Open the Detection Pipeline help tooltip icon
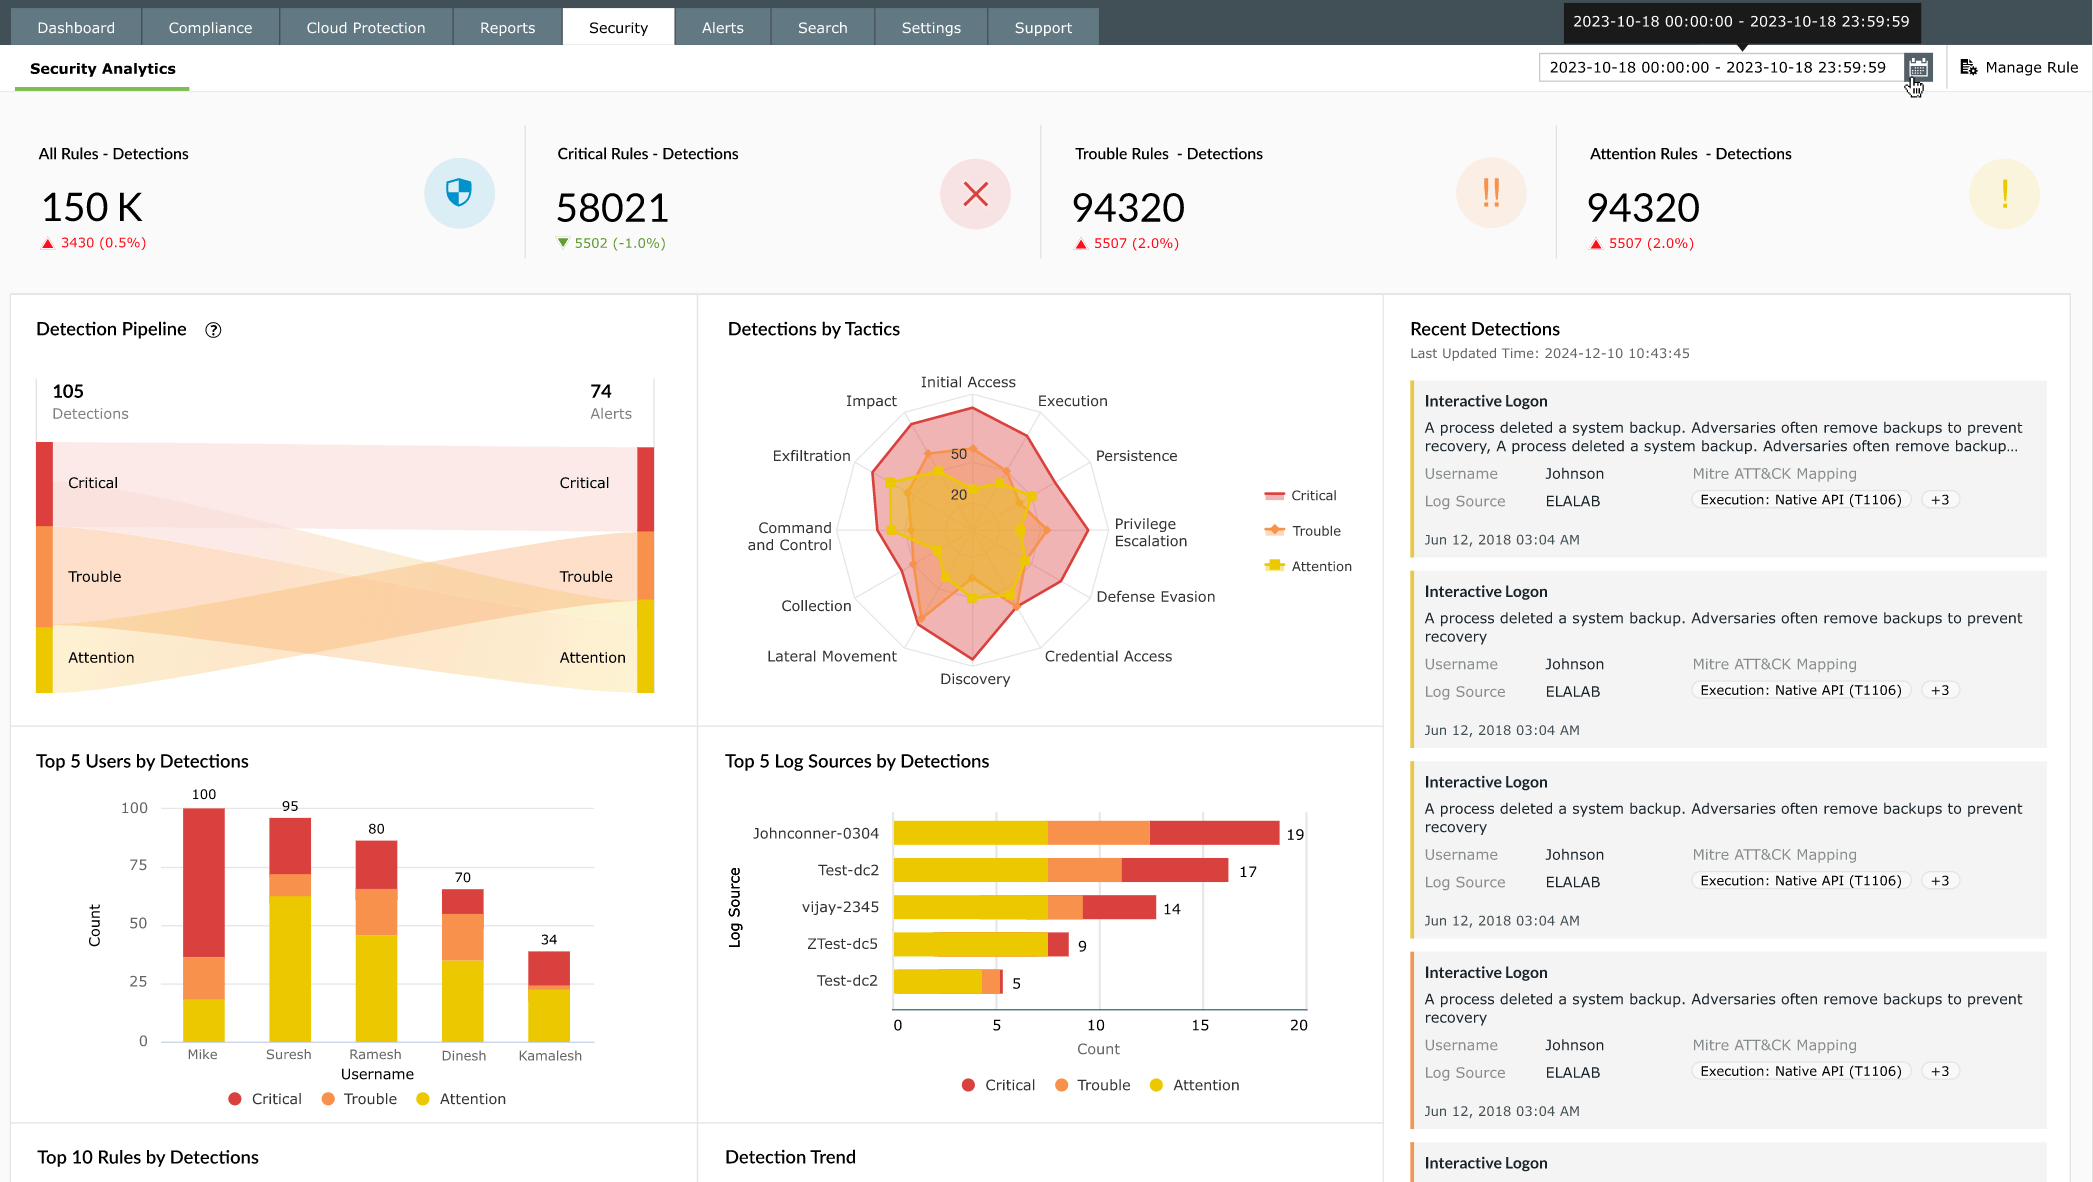Screen dimensions: 2093x1182 coord(214,329)
